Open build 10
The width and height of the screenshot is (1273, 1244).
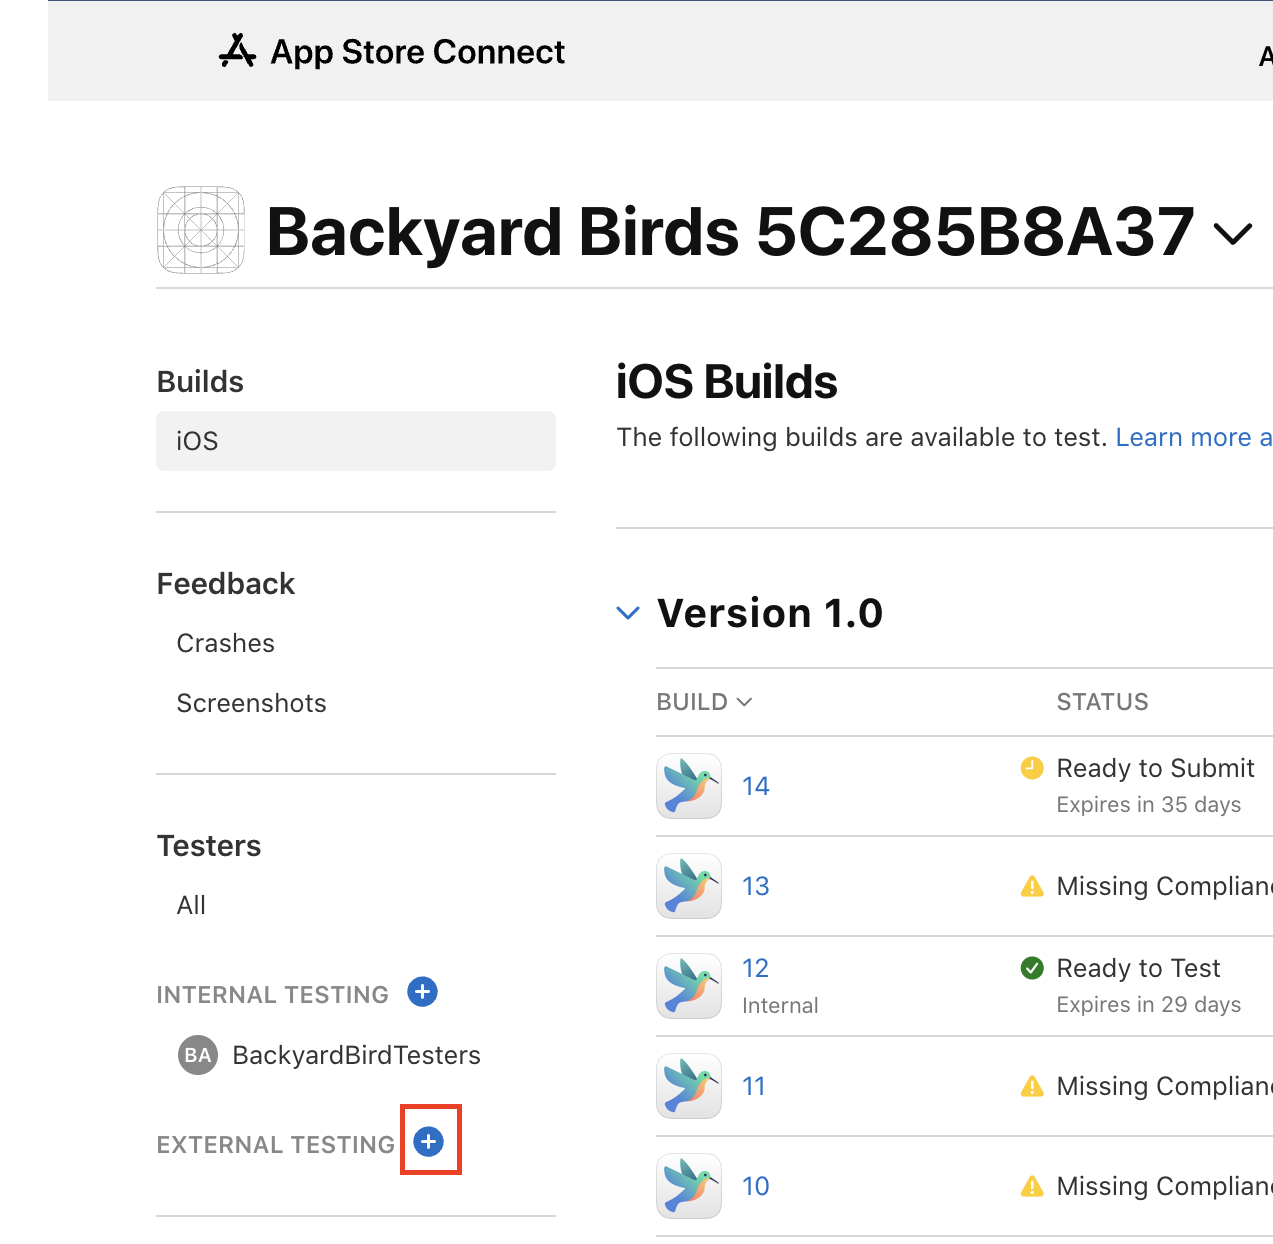pos(756,1186)
